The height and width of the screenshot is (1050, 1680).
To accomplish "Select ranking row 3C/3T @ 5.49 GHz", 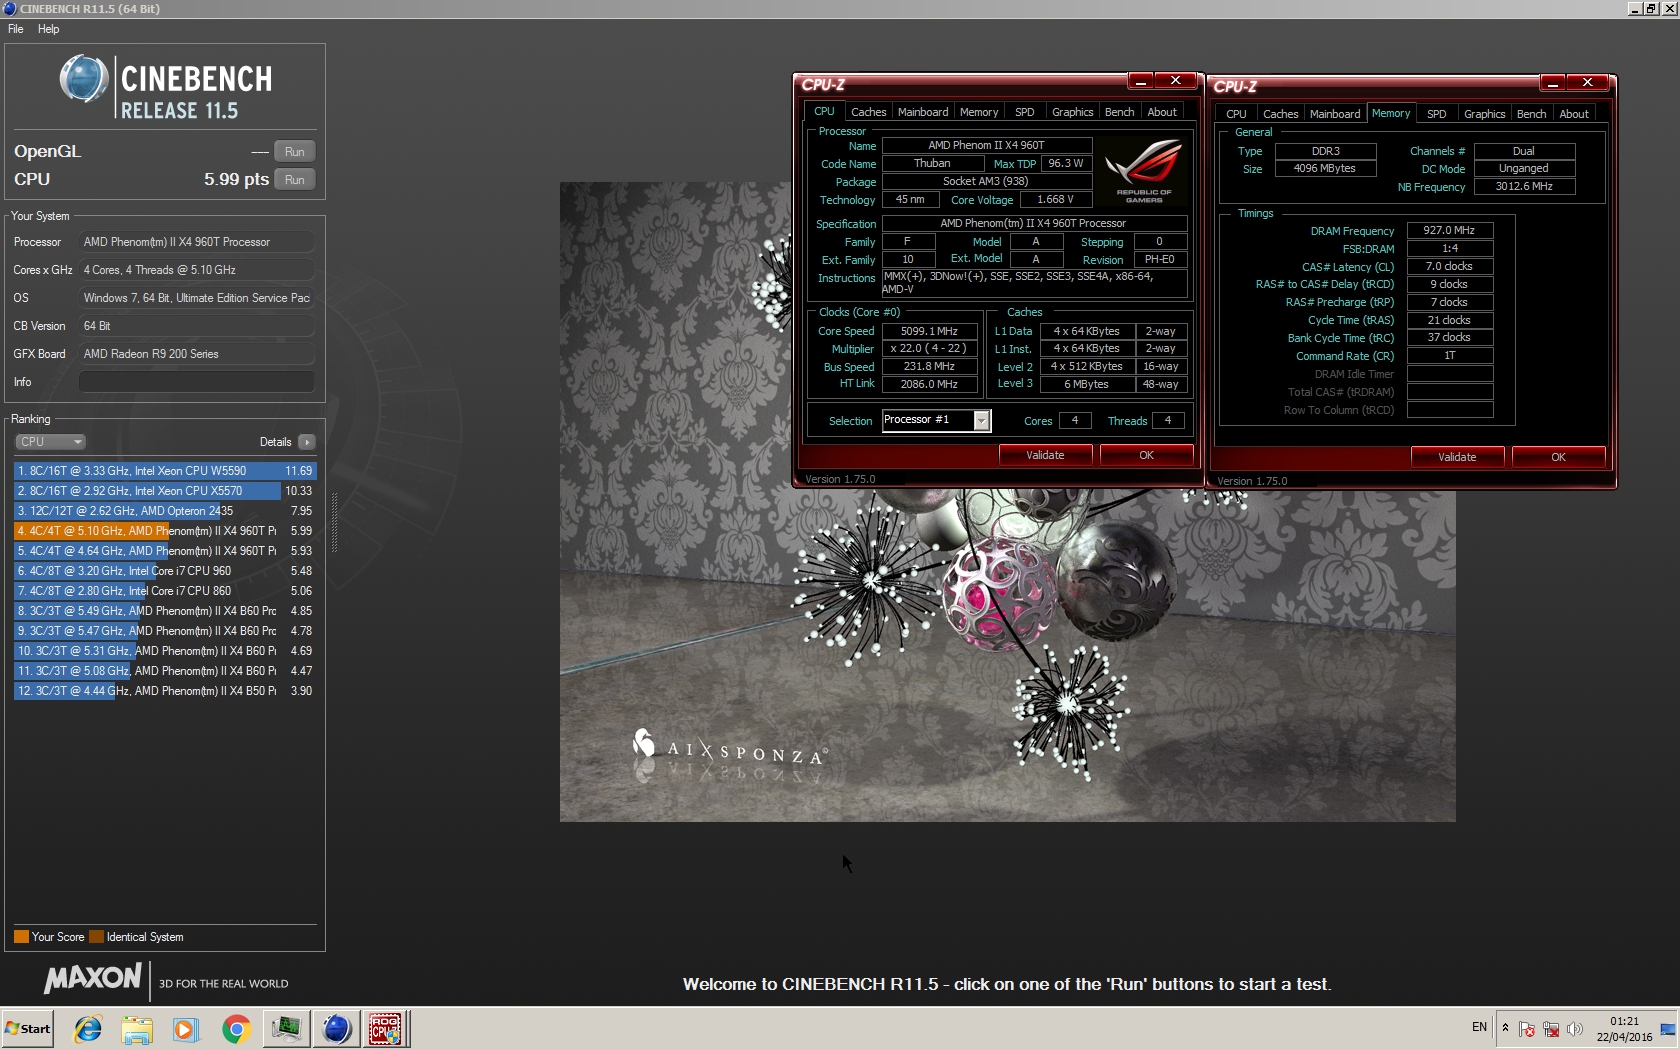I will (x=165, y=611).
